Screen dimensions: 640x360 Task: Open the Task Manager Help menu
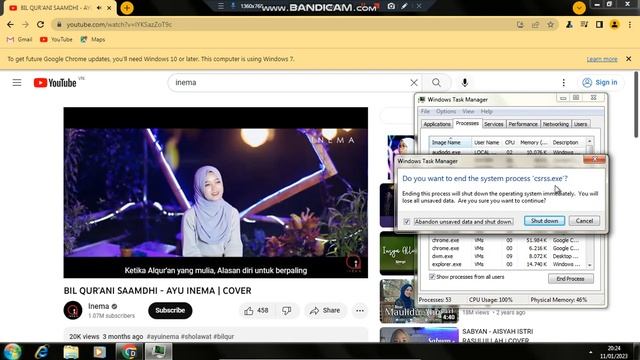[x=487, y=111]
